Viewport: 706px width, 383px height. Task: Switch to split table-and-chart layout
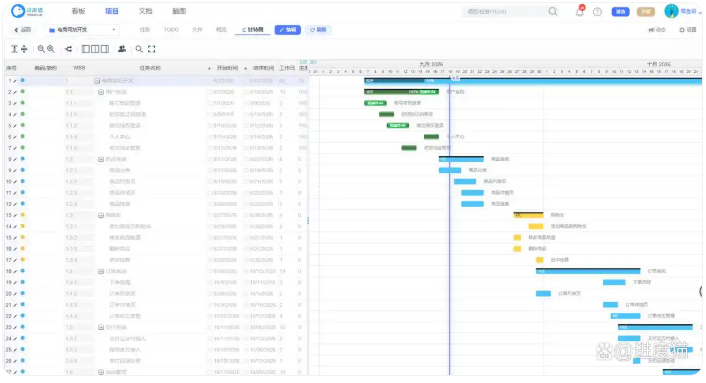point(95,49)
